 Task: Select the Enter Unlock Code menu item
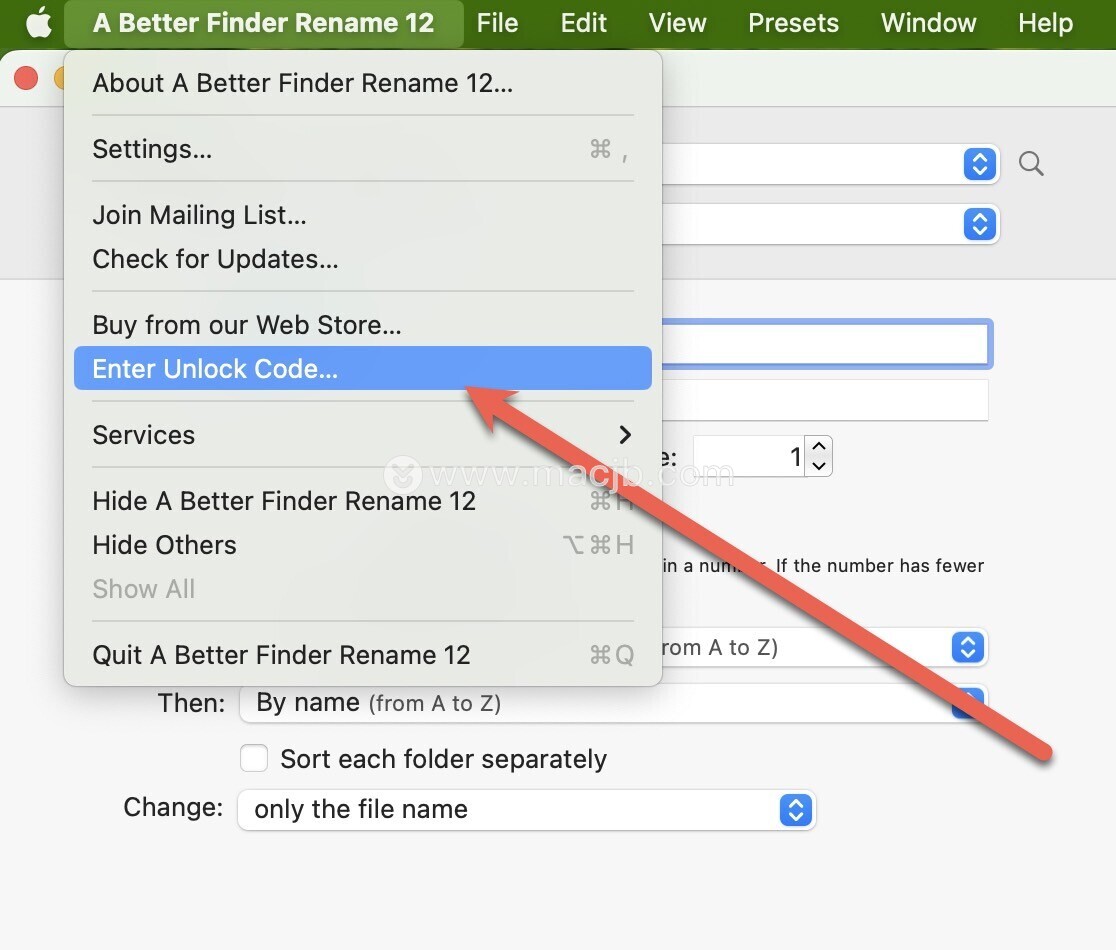(363, 368)
